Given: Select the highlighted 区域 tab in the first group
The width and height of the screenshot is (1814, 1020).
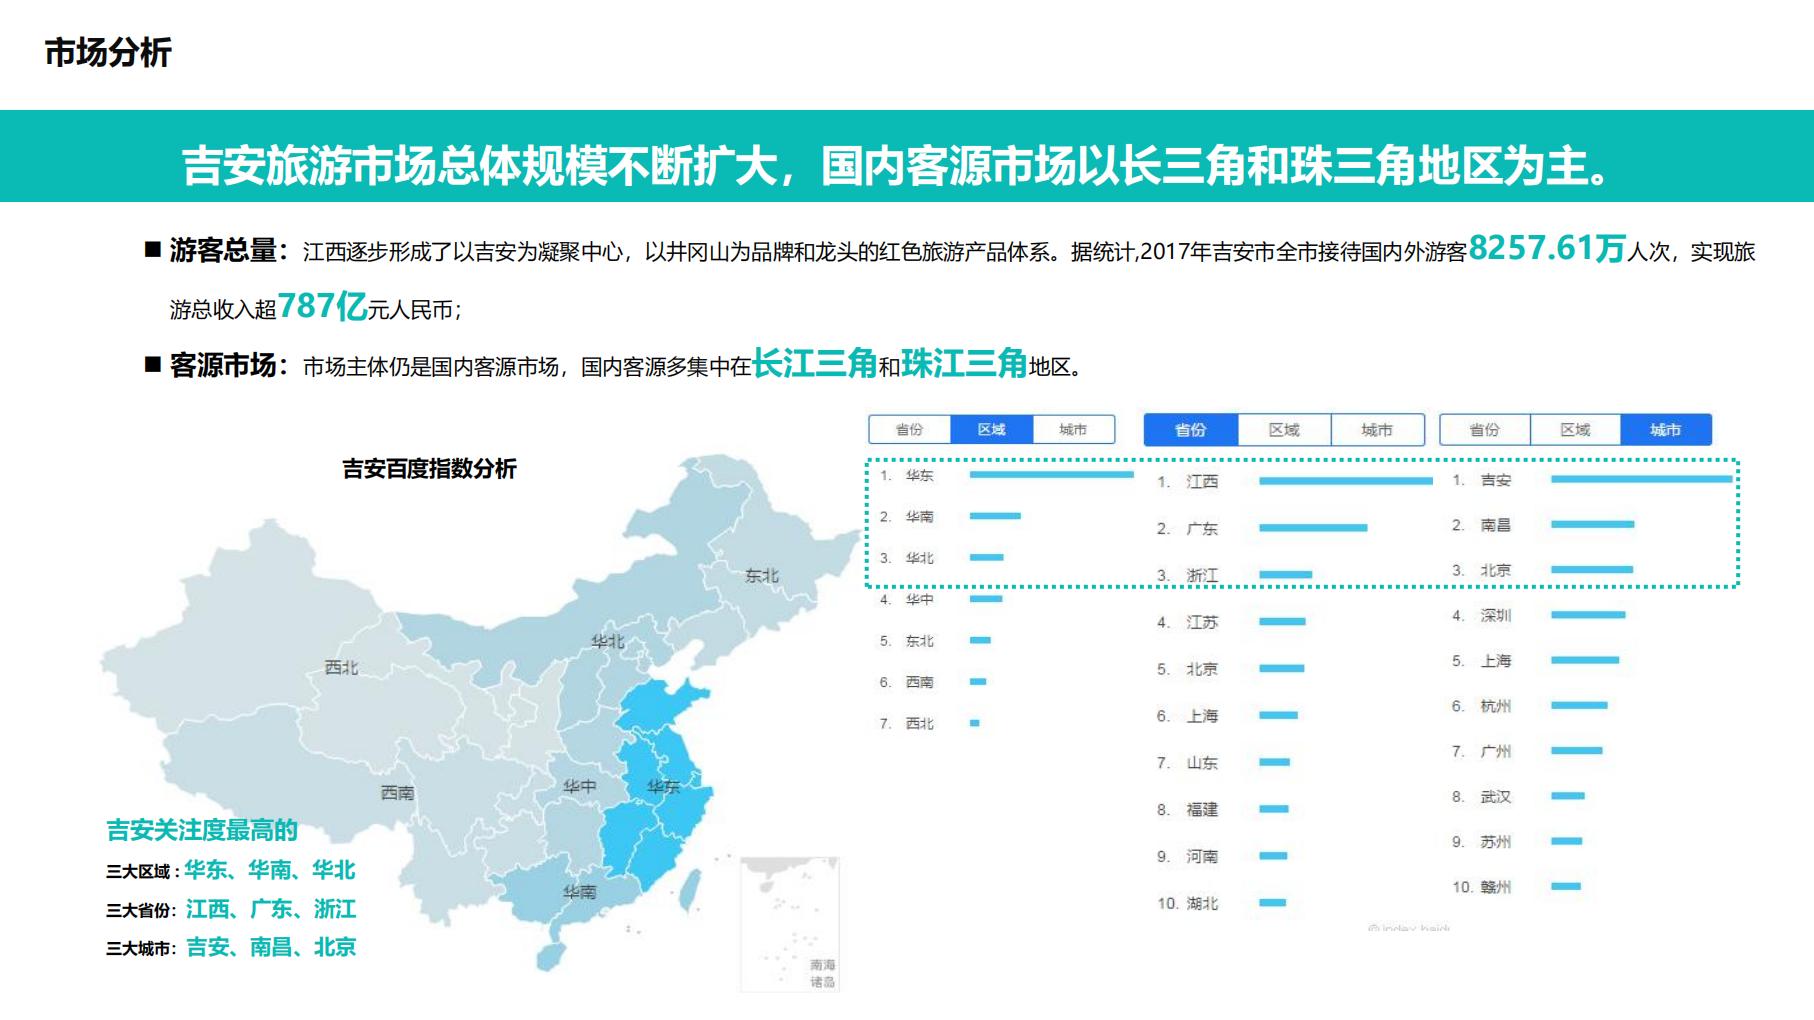Looking at the screenshot, I should (991, 429).
